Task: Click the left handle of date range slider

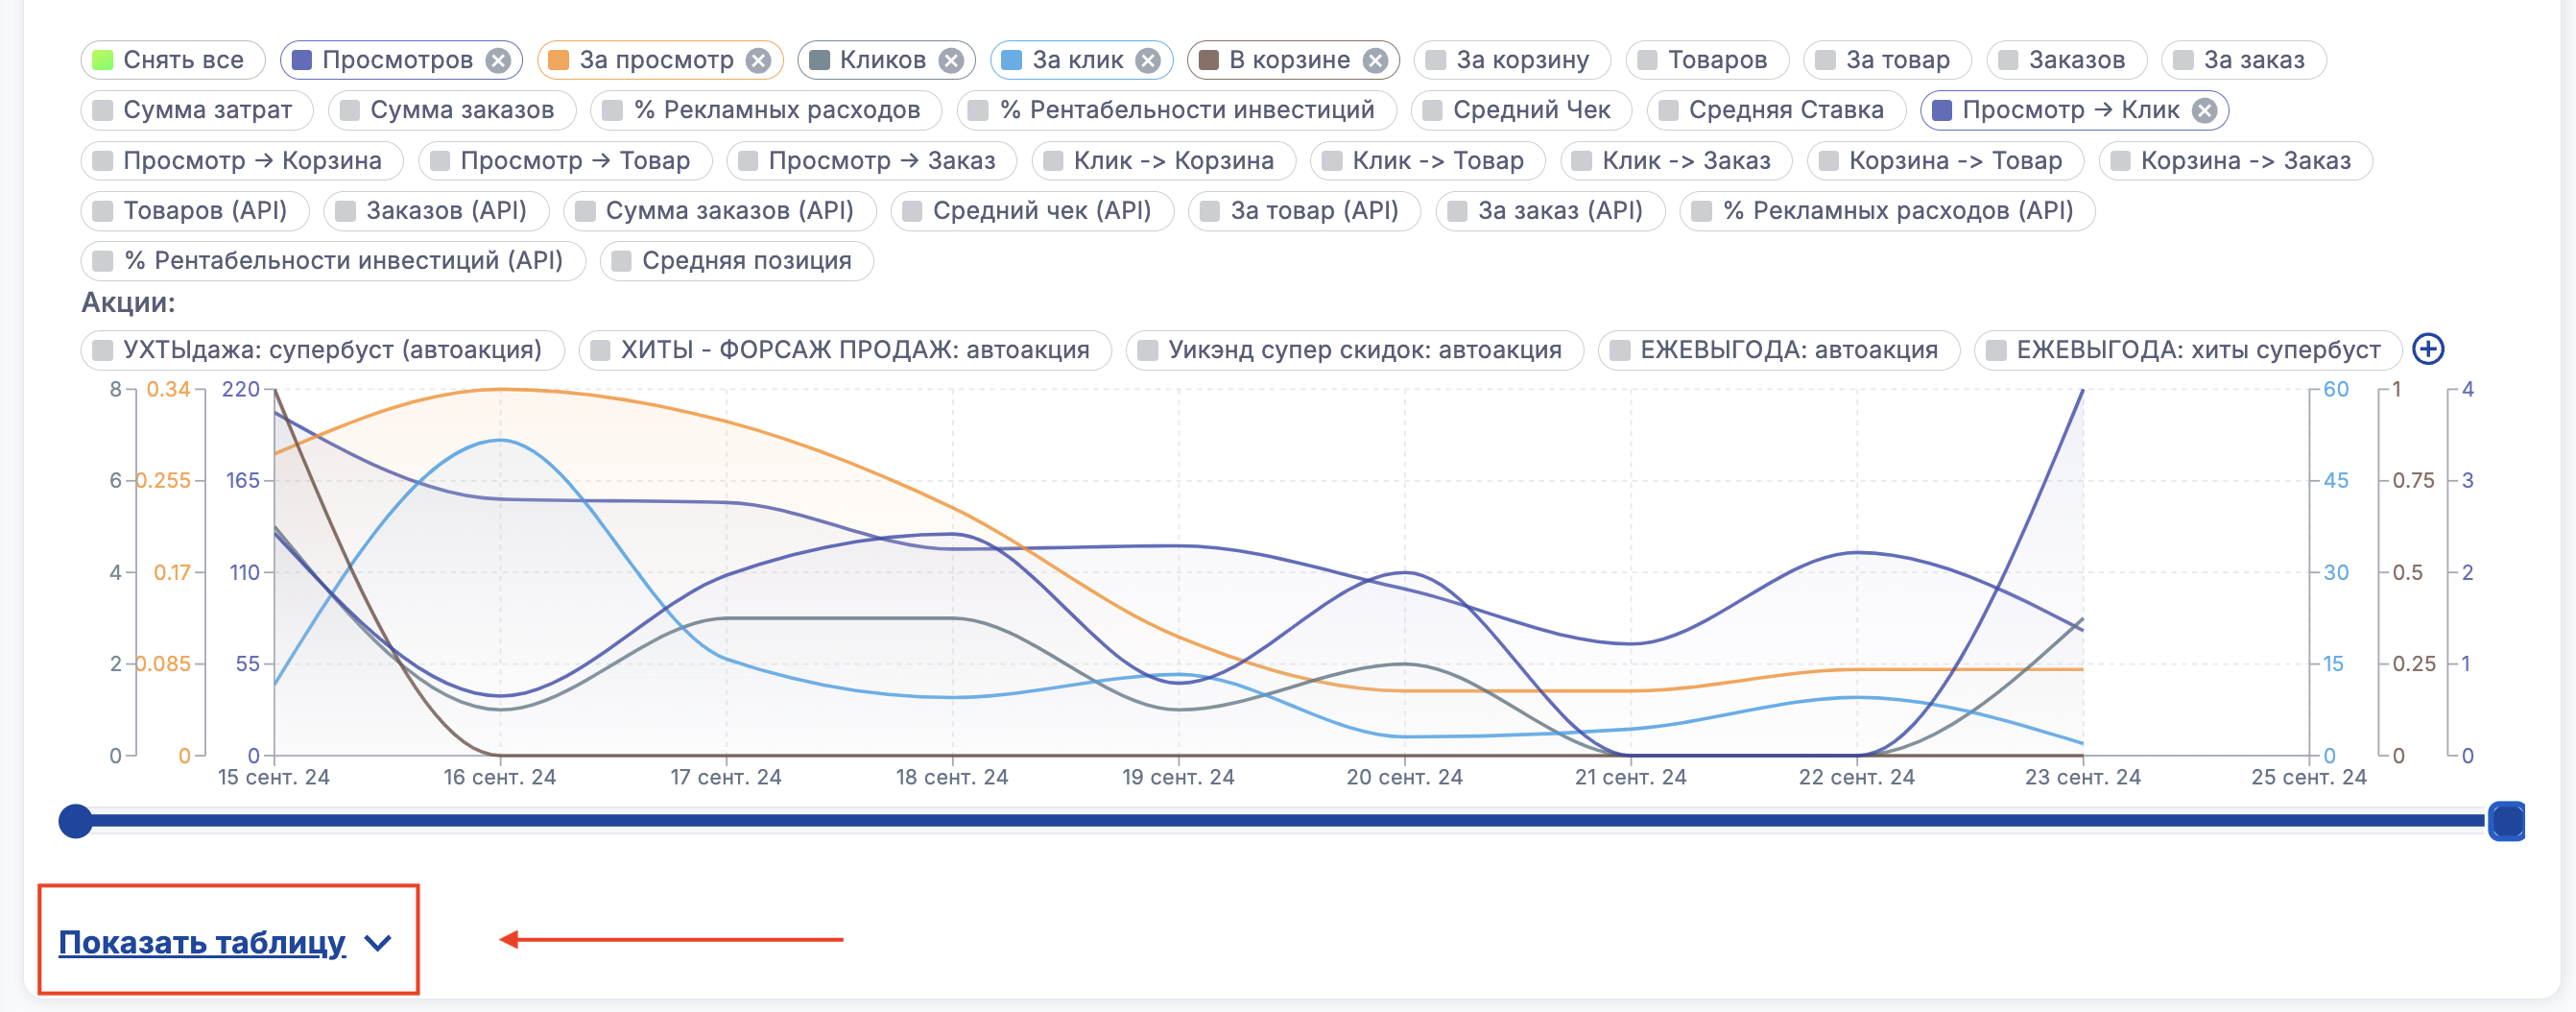Action: pos(76,821)
